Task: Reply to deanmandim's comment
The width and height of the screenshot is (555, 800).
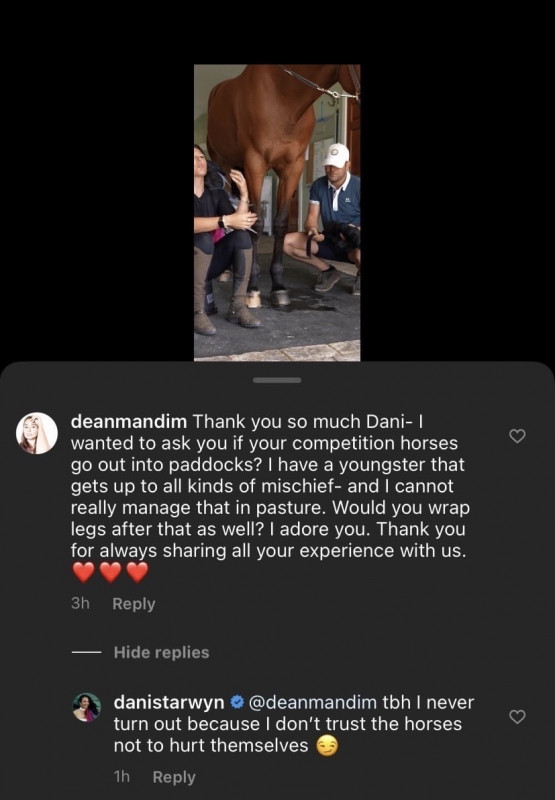Action: (134, 604)
